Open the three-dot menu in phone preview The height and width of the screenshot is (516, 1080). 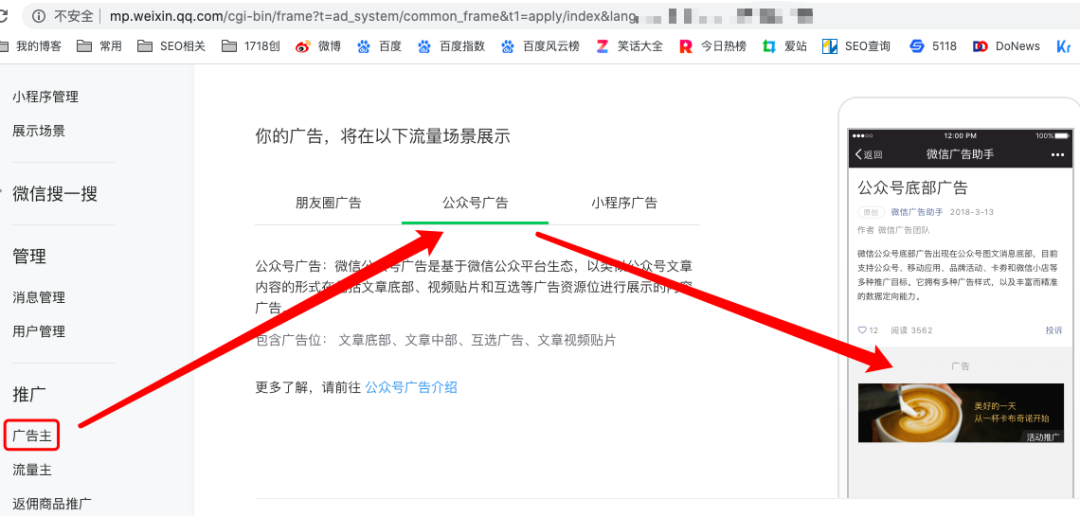tap(1057, 154)
